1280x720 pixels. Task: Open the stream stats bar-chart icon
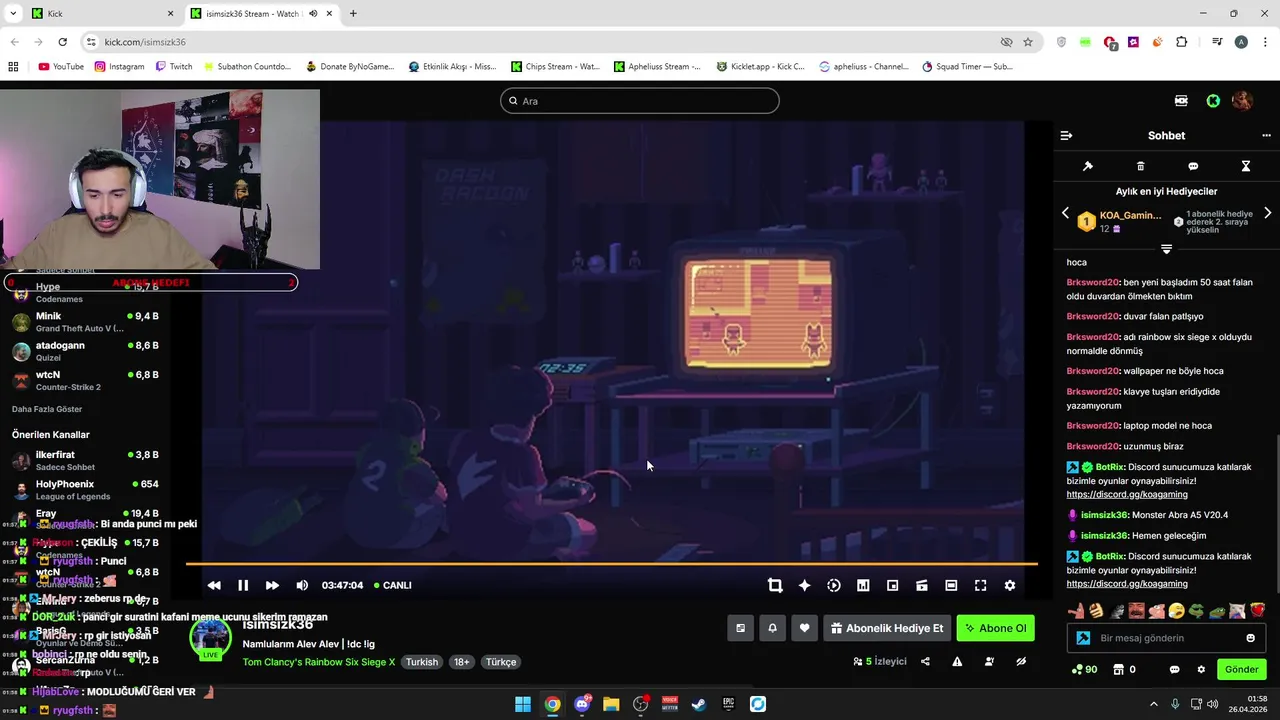[863, 585]
